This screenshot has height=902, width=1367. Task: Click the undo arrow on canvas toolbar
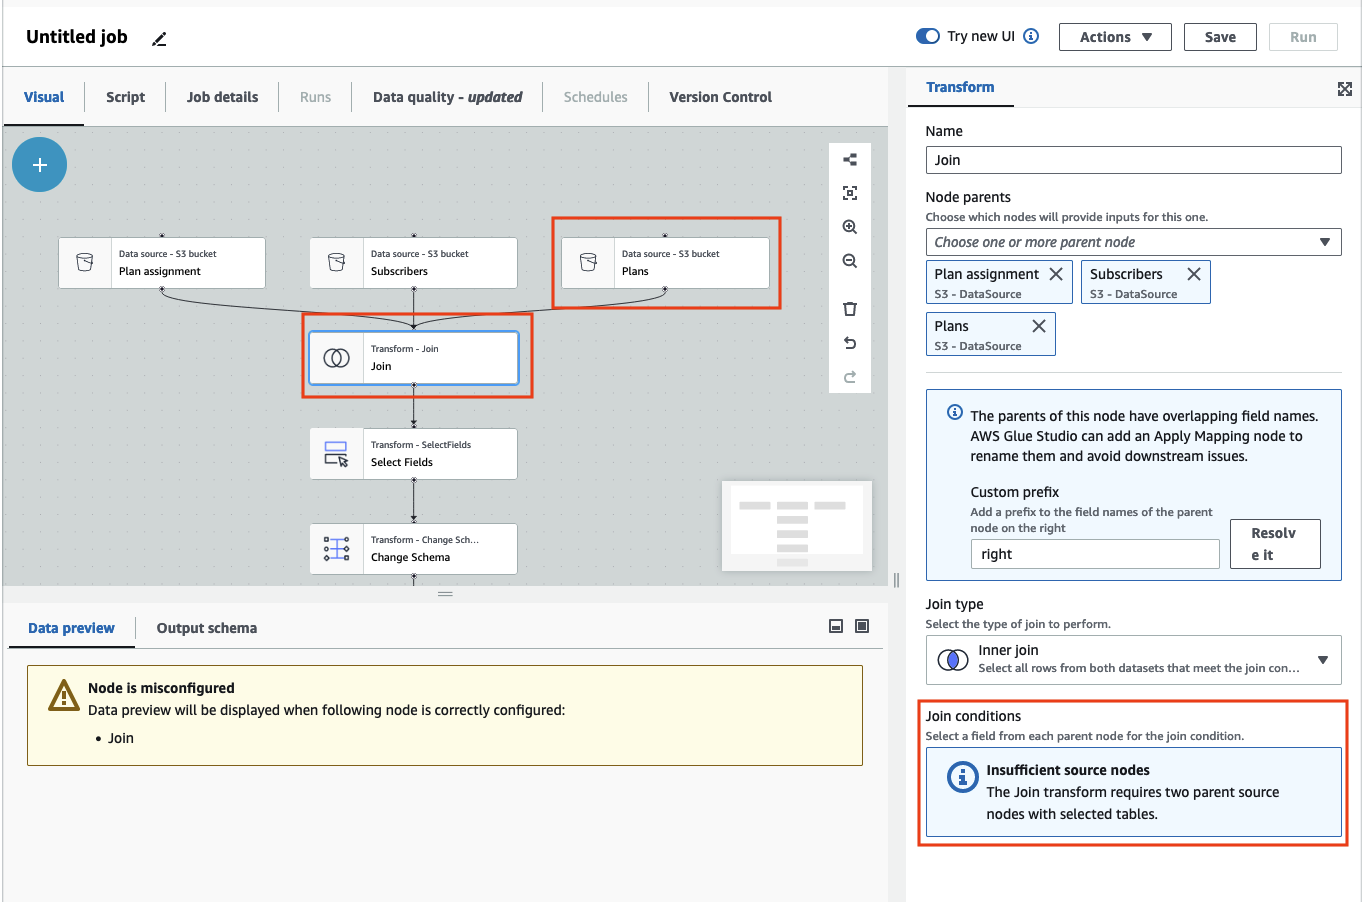pos(849,343)
